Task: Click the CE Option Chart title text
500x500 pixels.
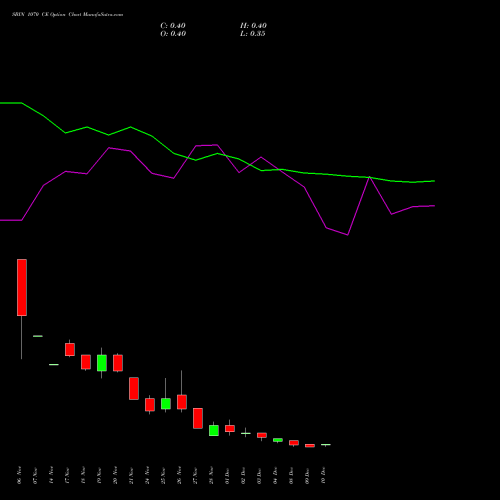Action: pos(67,15)
